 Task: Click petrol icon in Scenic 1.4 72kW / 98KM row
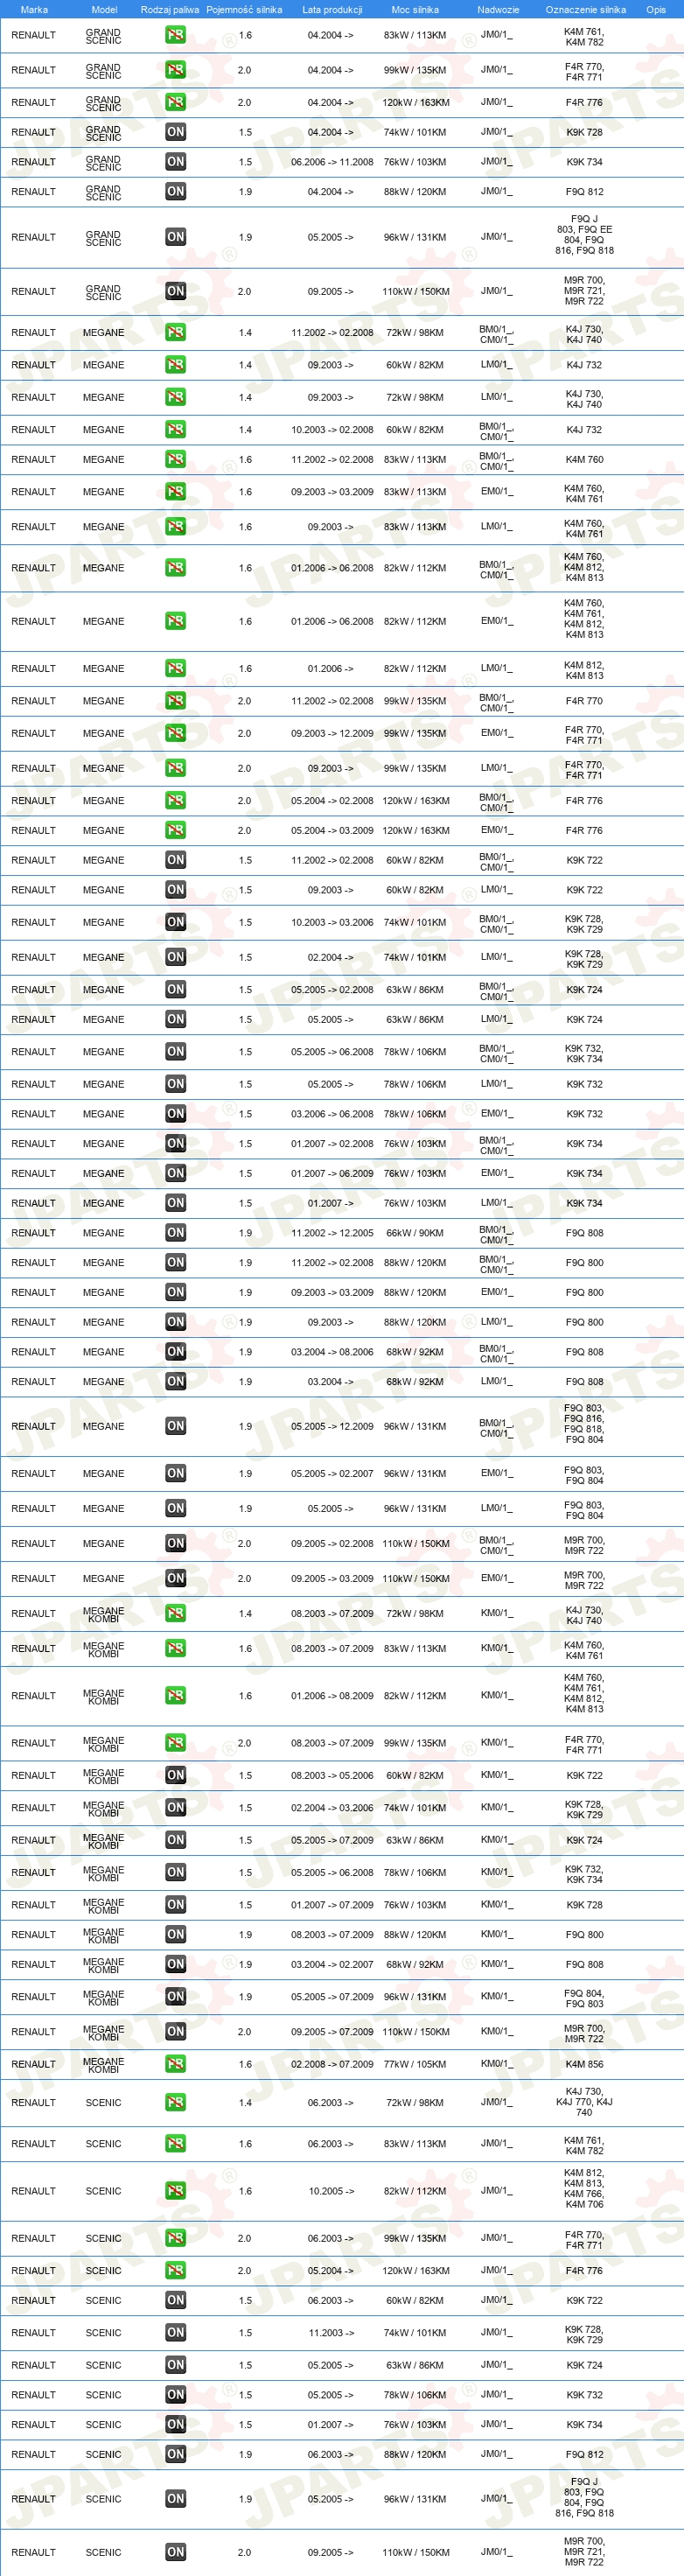click(x=175, y=2102)
